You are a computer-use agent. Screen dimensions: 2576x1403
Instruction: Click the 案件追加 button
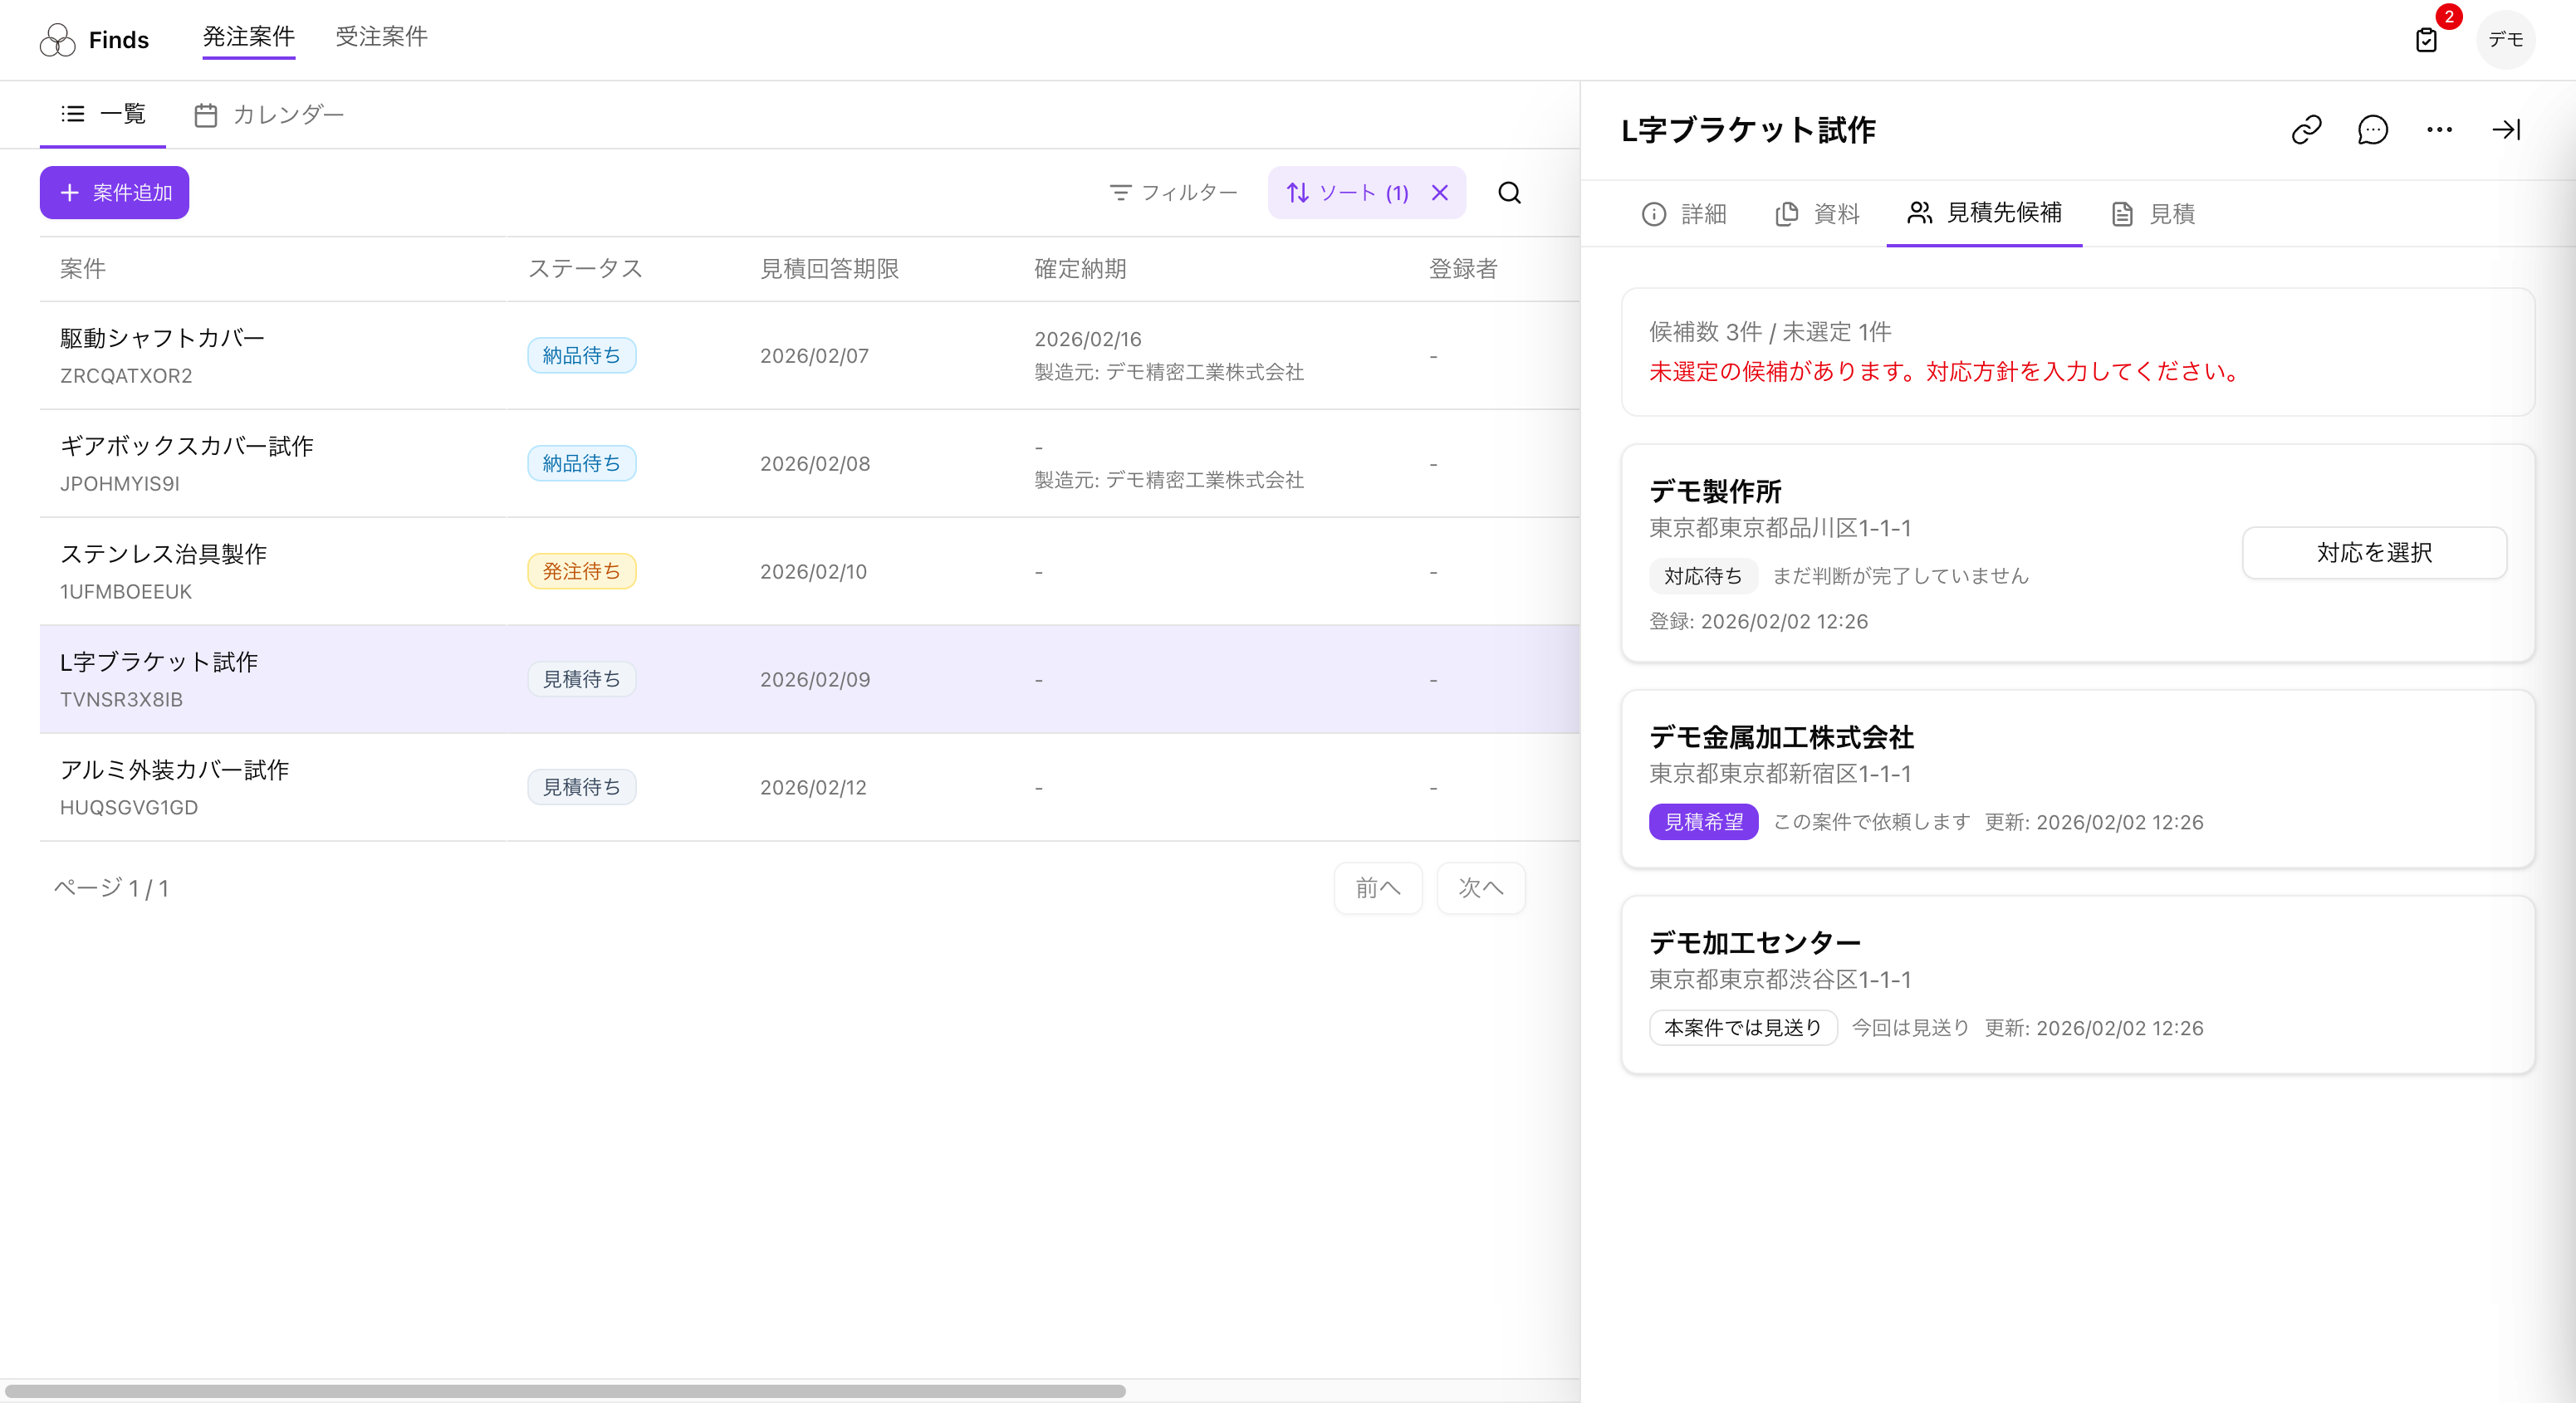(x=114, y=192)
